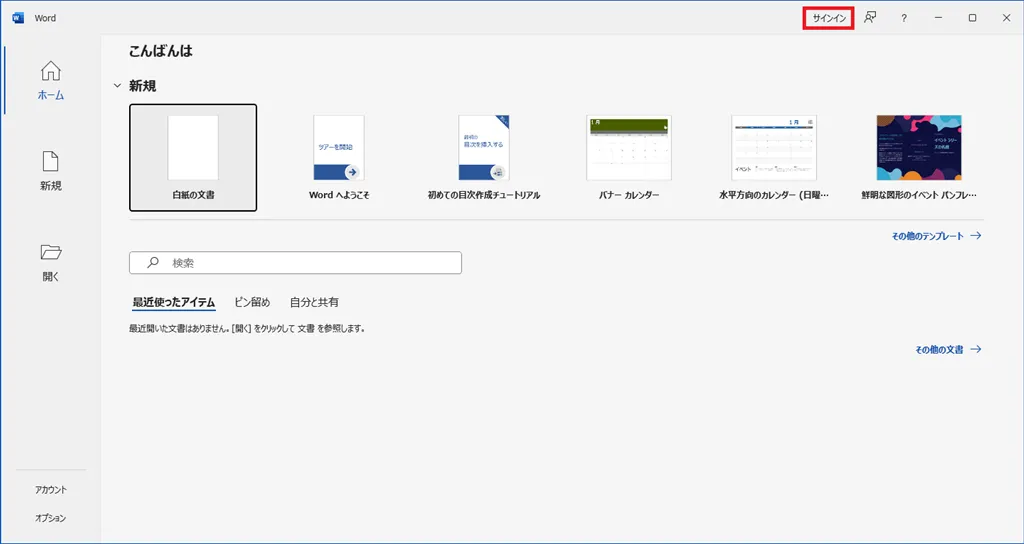Open the New (新規) sidebar page icon
This screenshot has height=544, width=1024.
point(50,161)
